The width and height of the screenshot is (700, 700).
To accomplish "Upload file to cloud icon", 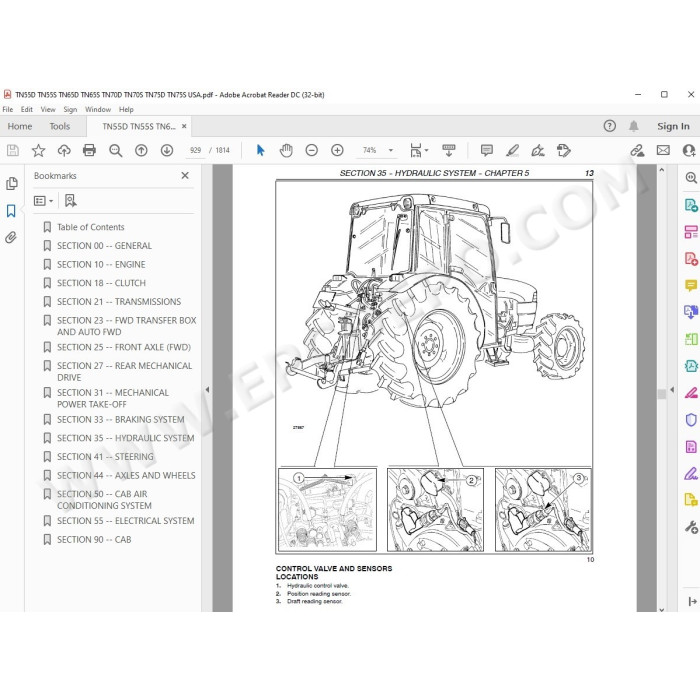I will click(64, 150).
